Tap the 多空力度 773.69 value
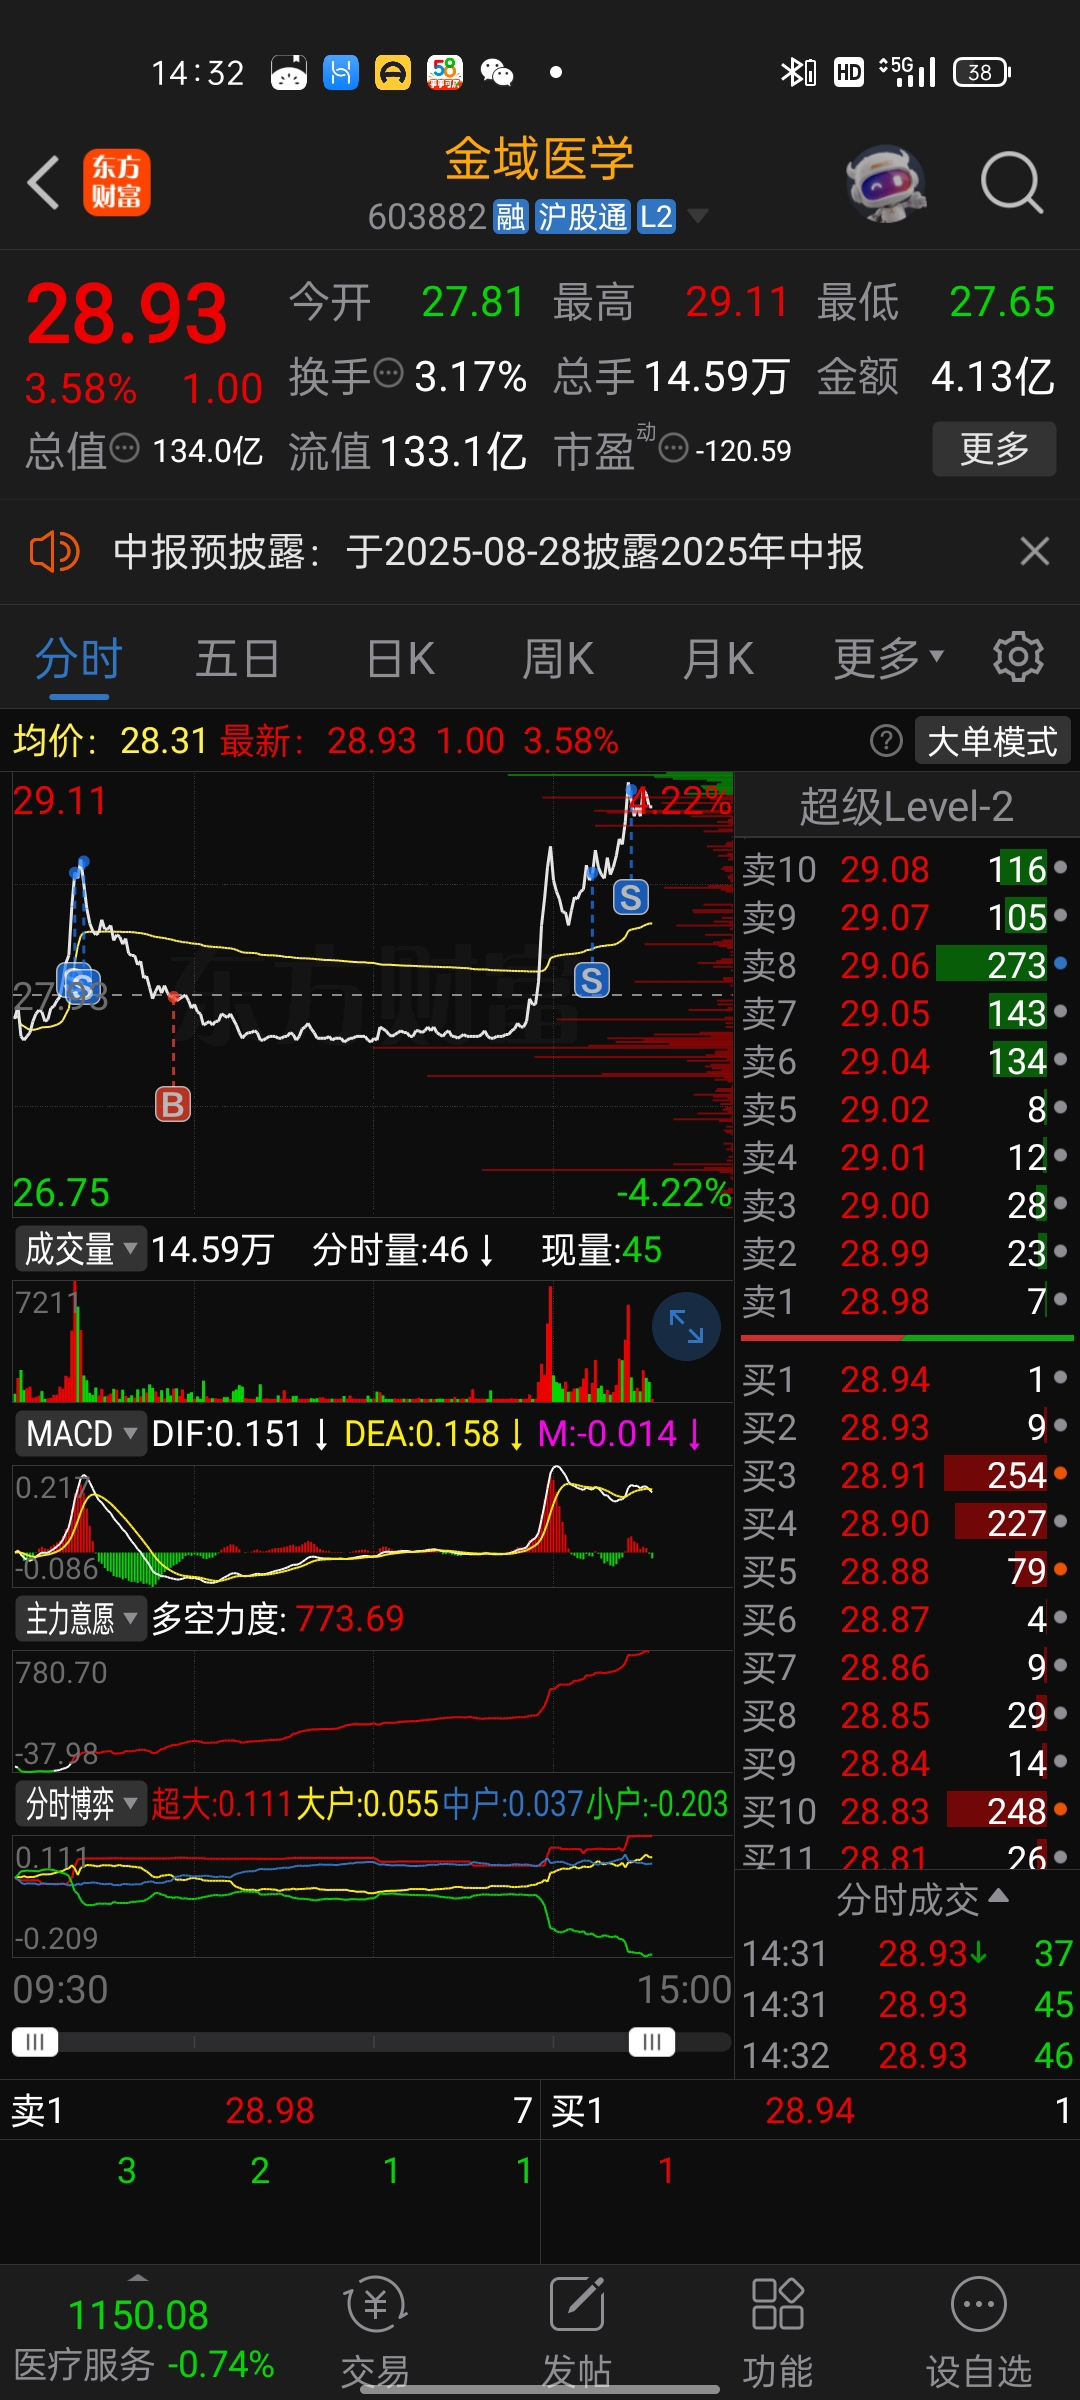The height and width of the screenshot is (2400, 1080). tap(350, 1618)
